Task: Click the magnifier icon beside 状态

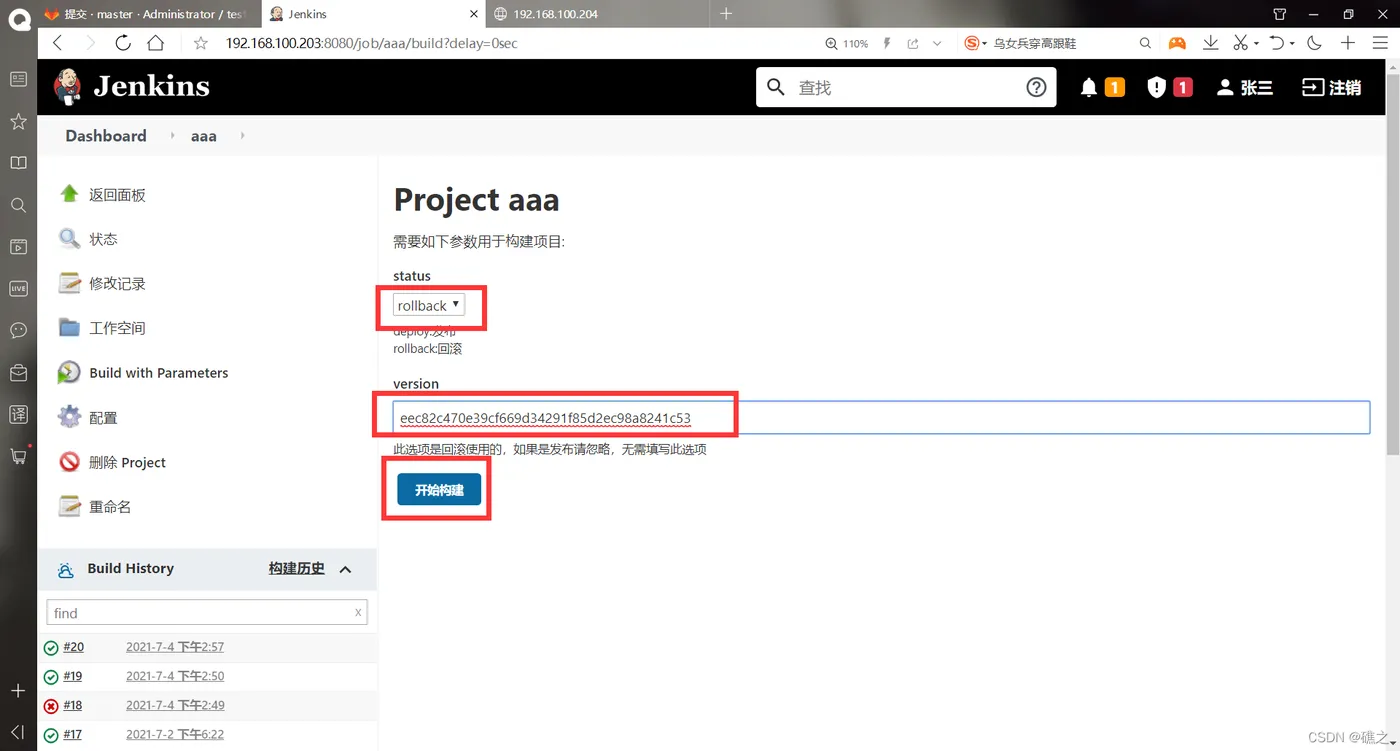Action: coord(69,238)
